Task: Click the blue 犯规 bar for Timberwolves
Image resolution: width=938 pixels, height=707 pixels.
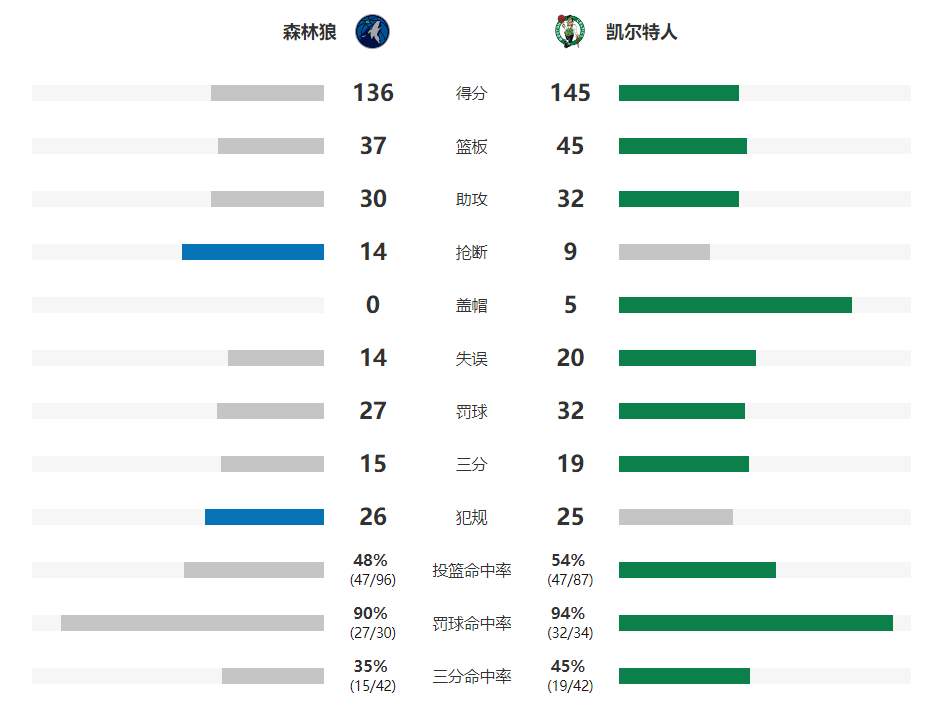Action: coord(264,517)
